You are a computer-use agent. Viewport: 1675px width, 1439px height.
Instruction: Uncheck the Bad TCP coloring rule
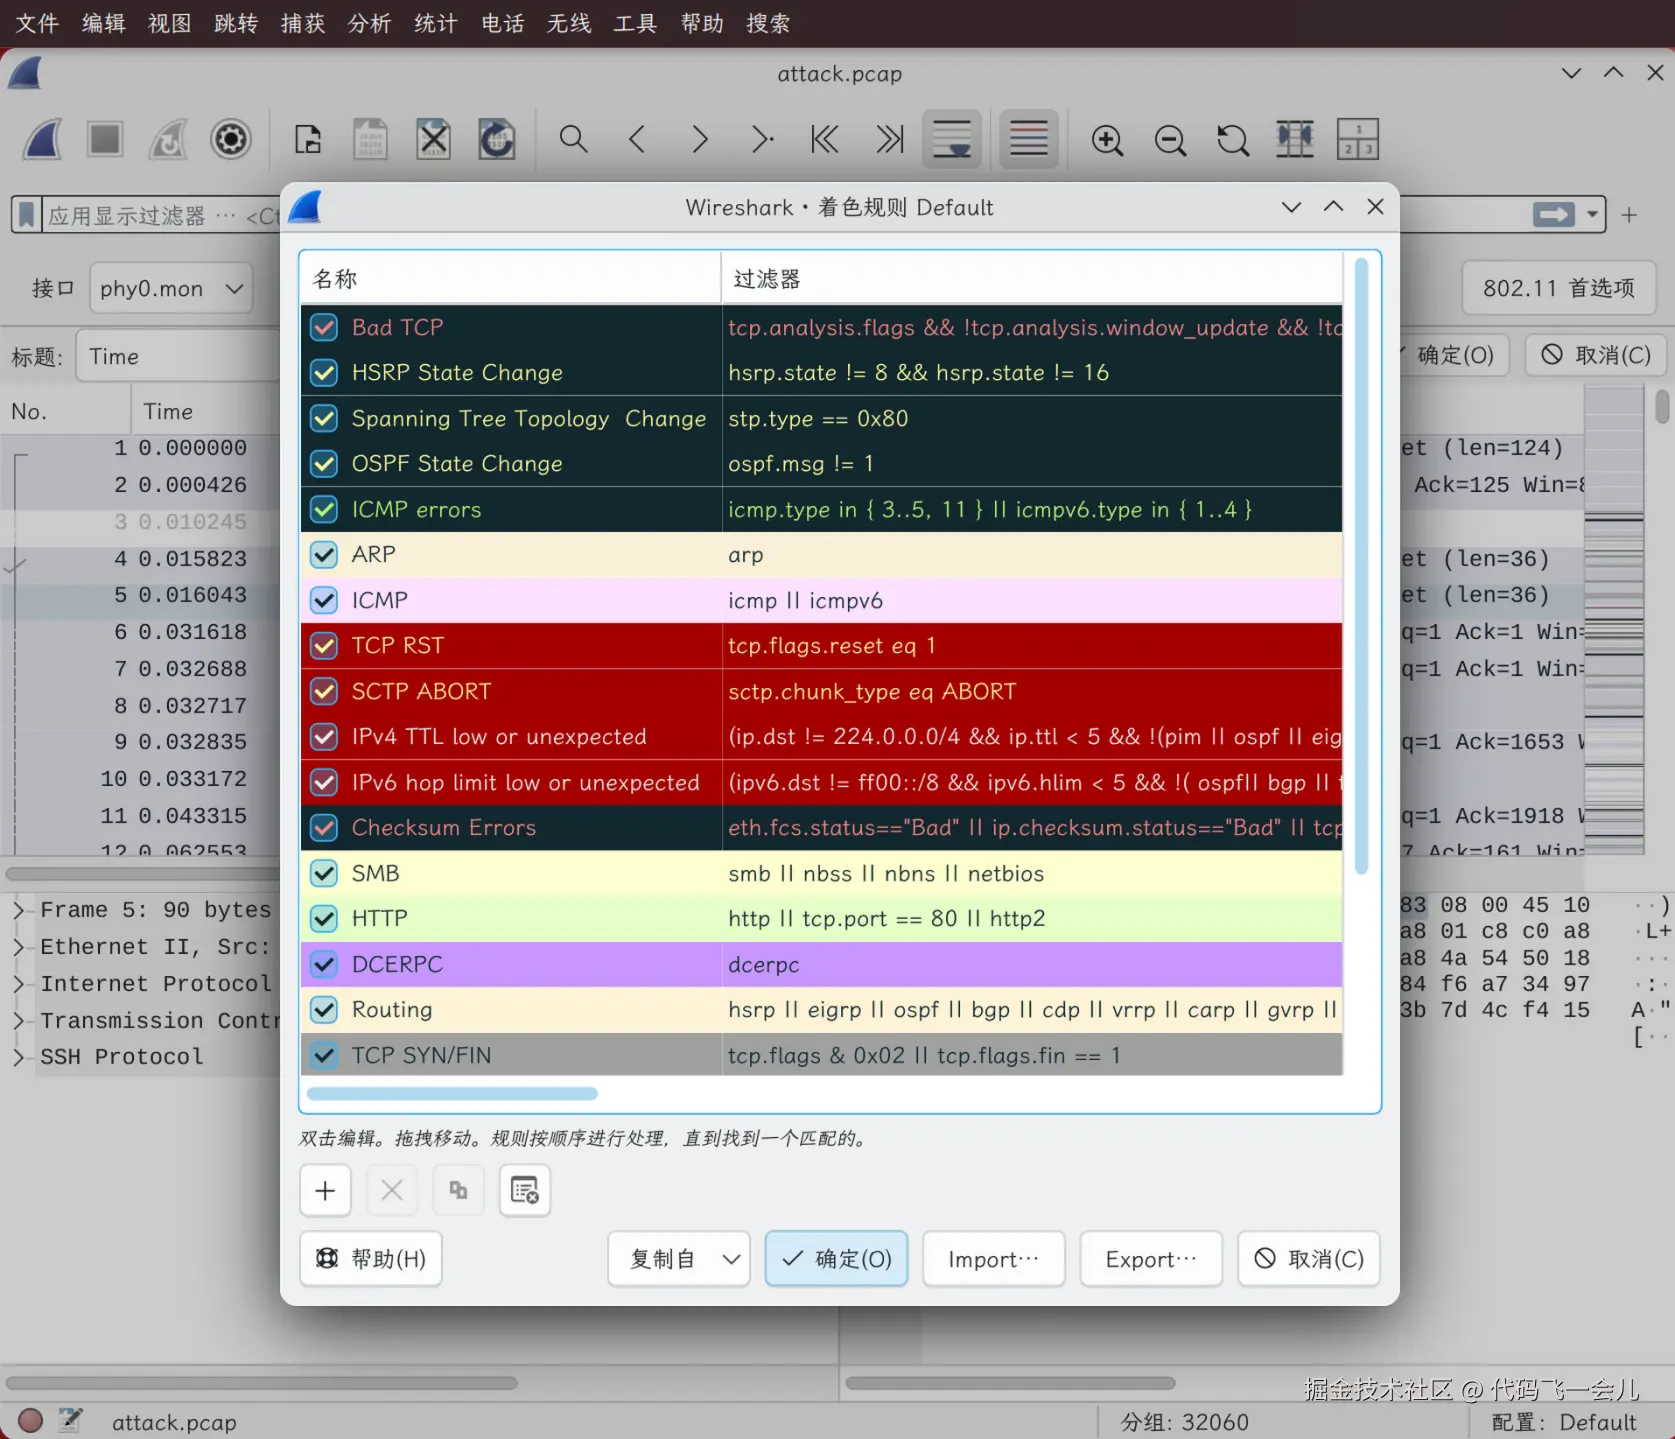(324, 327)
